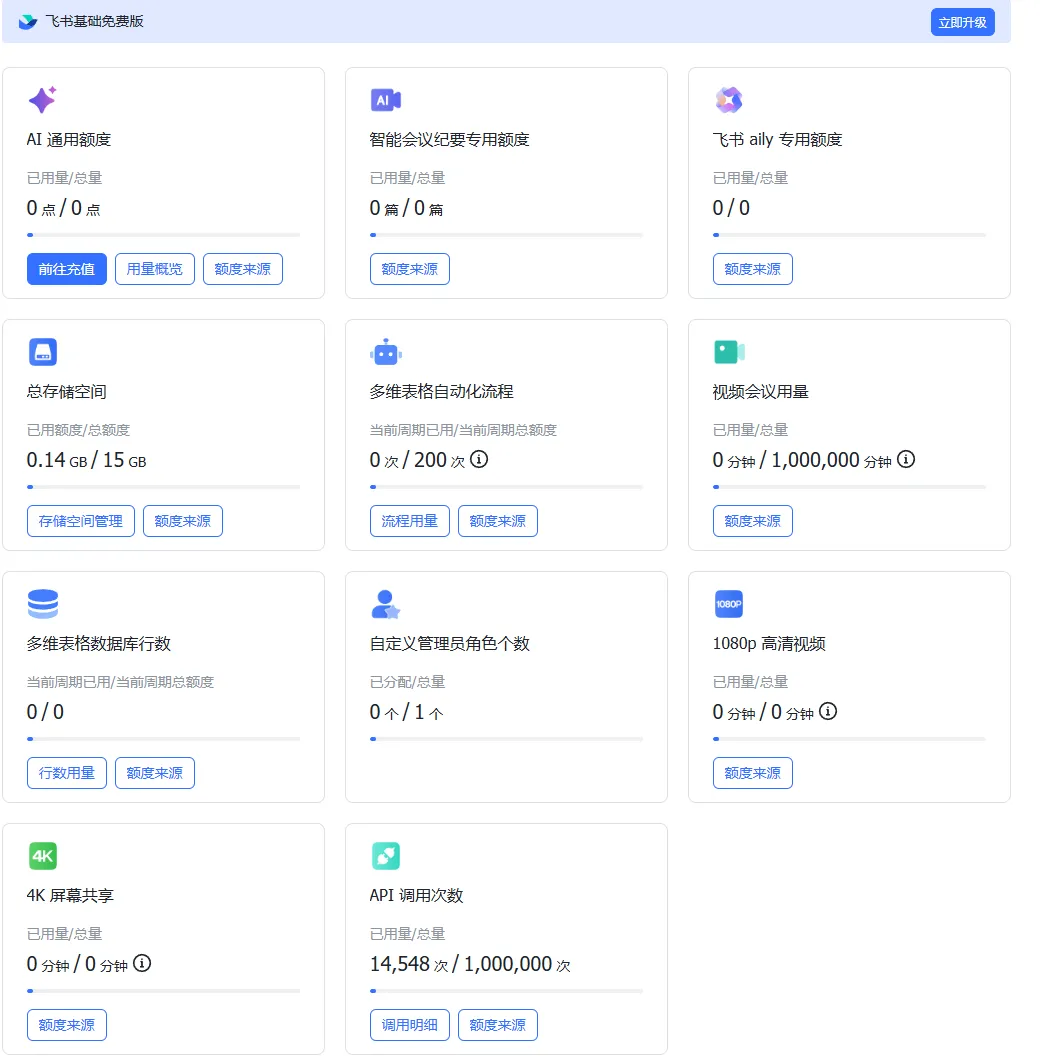
Task: Click the 飞书 aily icon
Action: coord(728,100)
